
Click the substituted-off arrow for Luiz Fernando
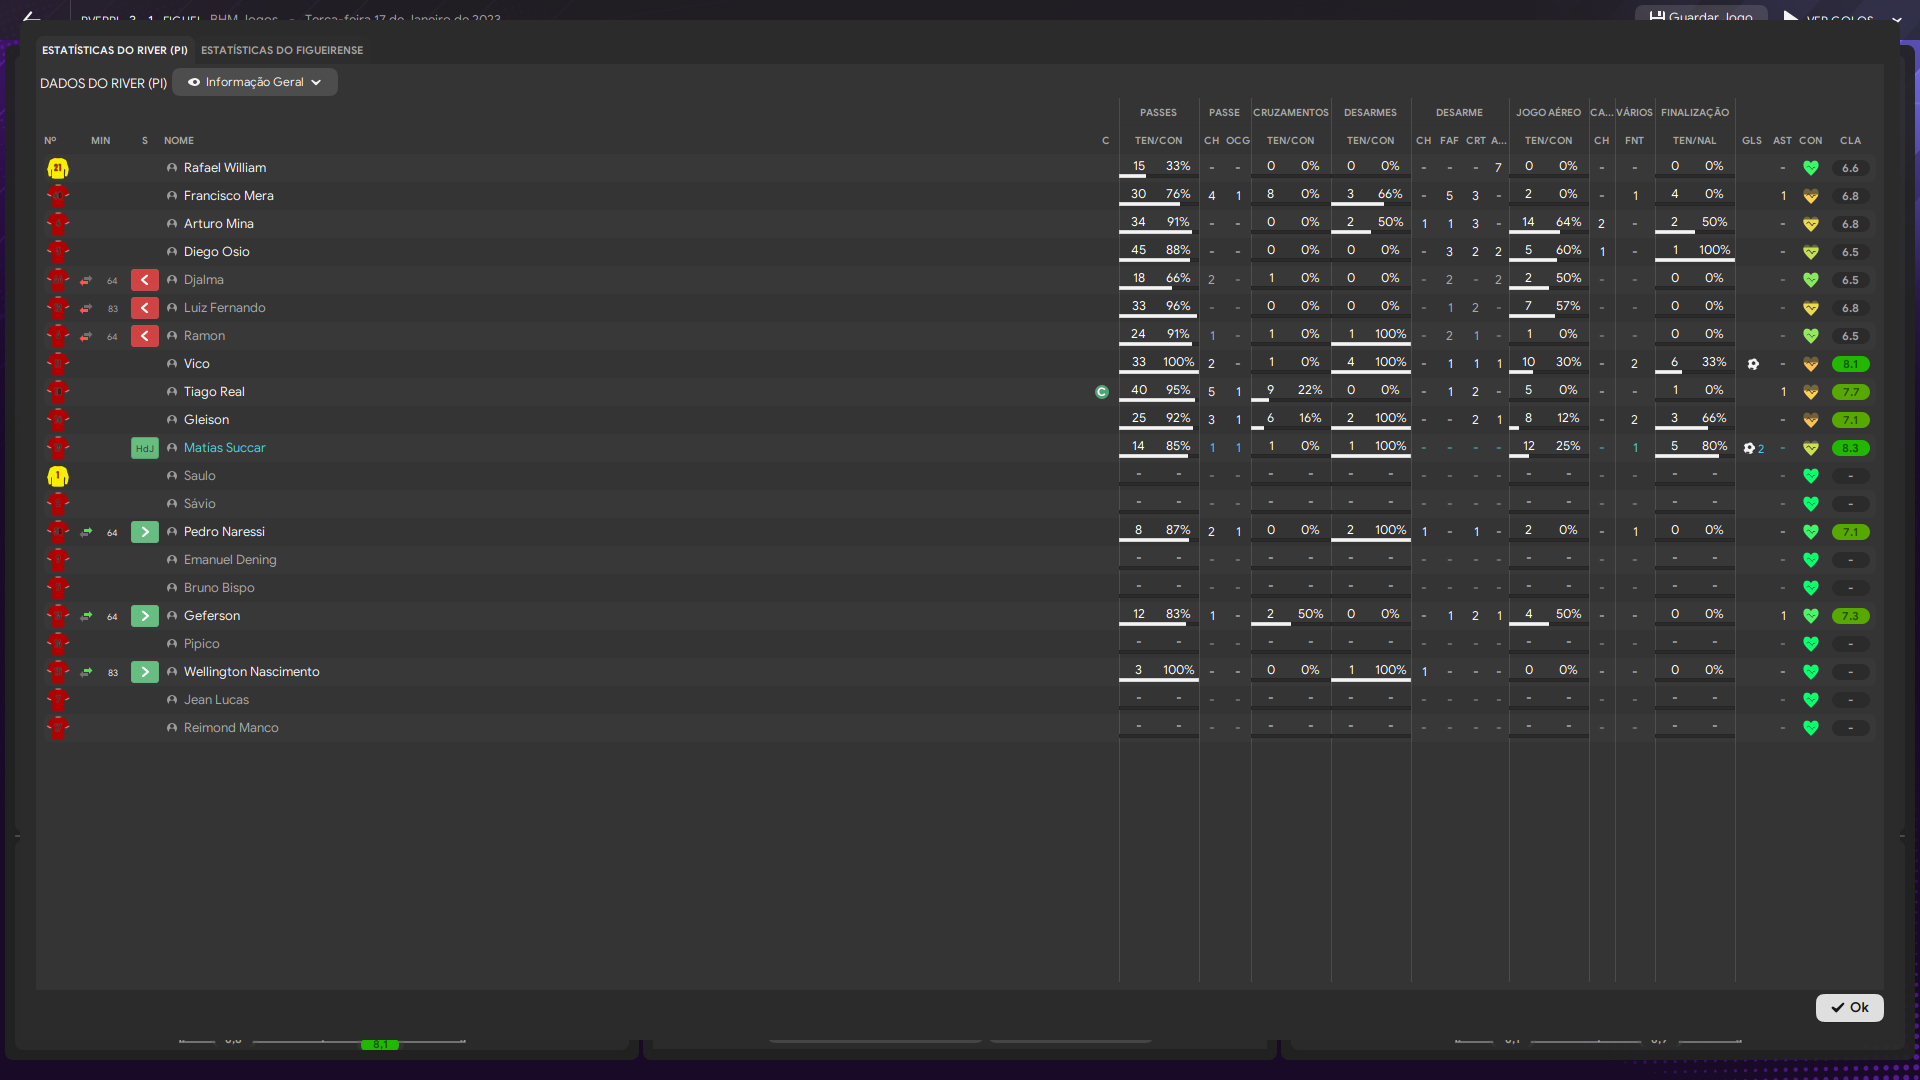coord(145,308)
